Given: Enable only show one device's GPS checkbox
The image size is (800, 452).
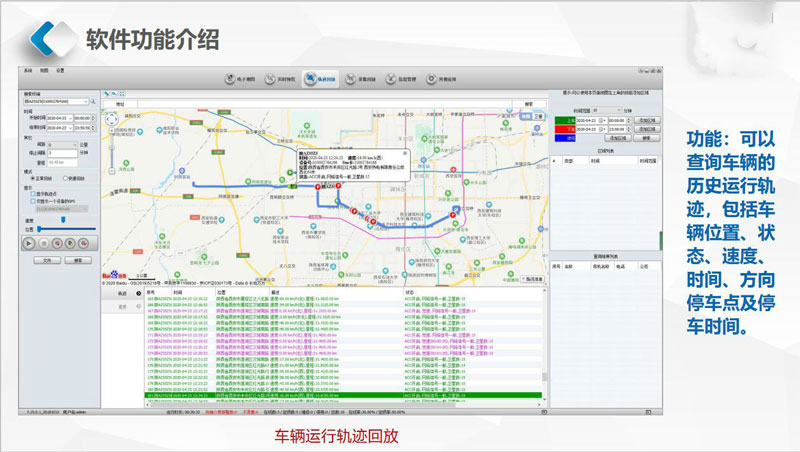Looking at the screenshot, I should pyautogui.click(x=33, y=201).
